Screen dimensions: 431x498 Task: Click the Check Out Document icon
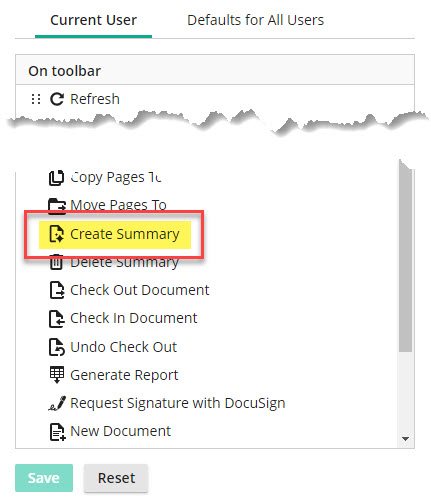[x=57, y=290]
